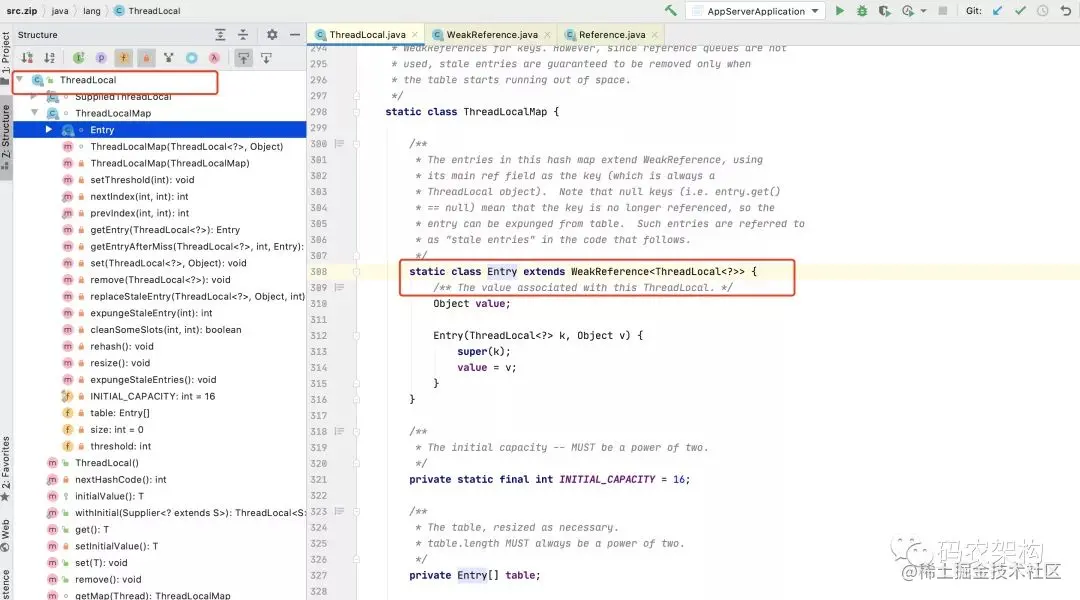
Task: Select nextHashCode(): int method
Action: click(x=121, y=479)
